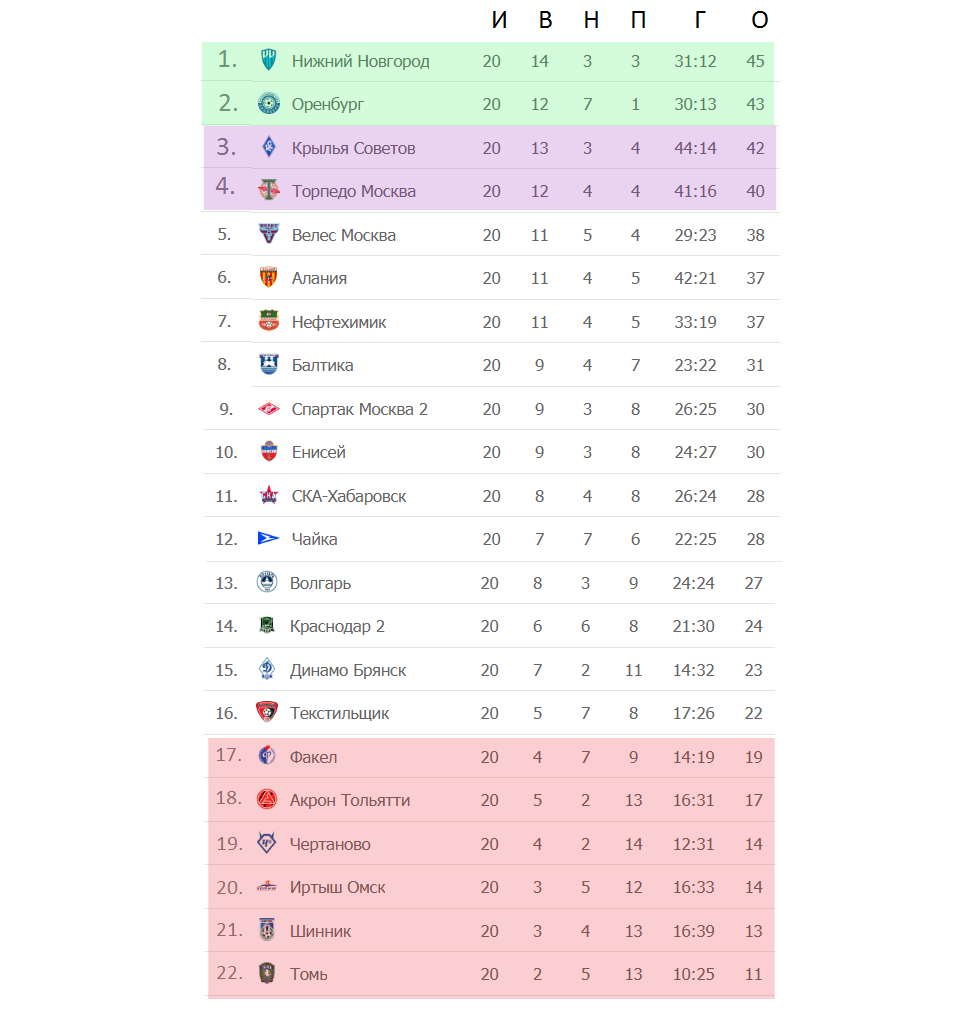Click the Нижний Новгород club logo
Viewport: 956px width, 1014px height.
coord(268,60)
